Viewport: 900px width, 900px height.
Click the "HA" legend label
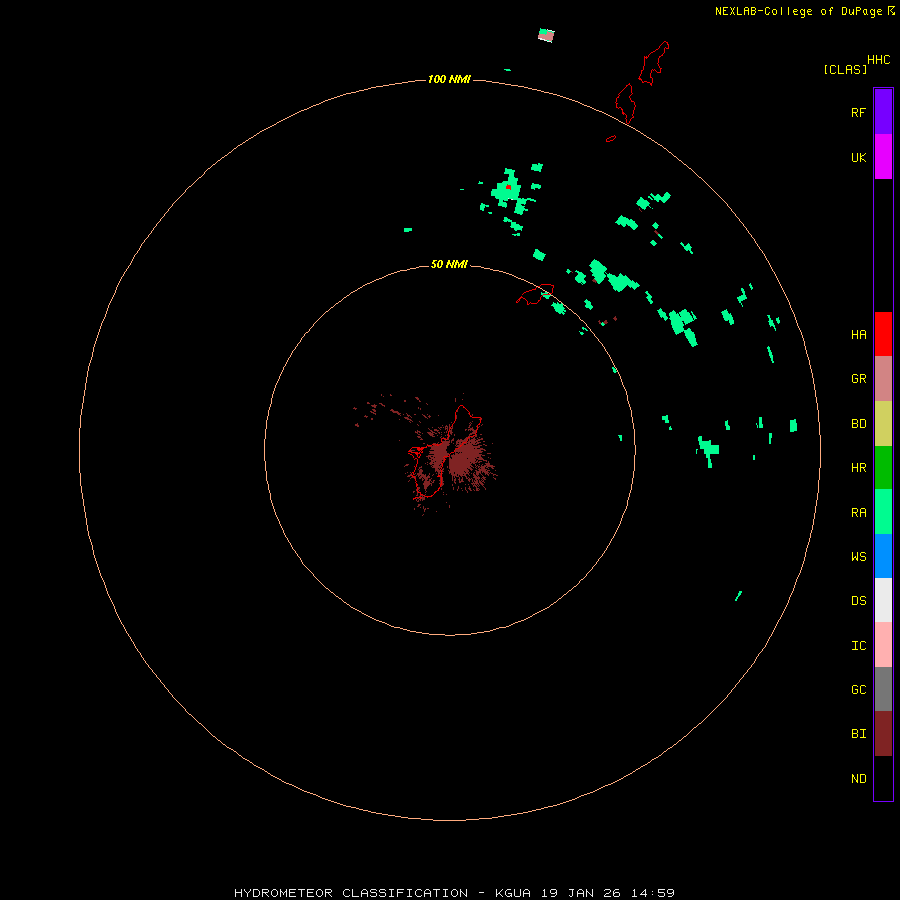[858, 335]
